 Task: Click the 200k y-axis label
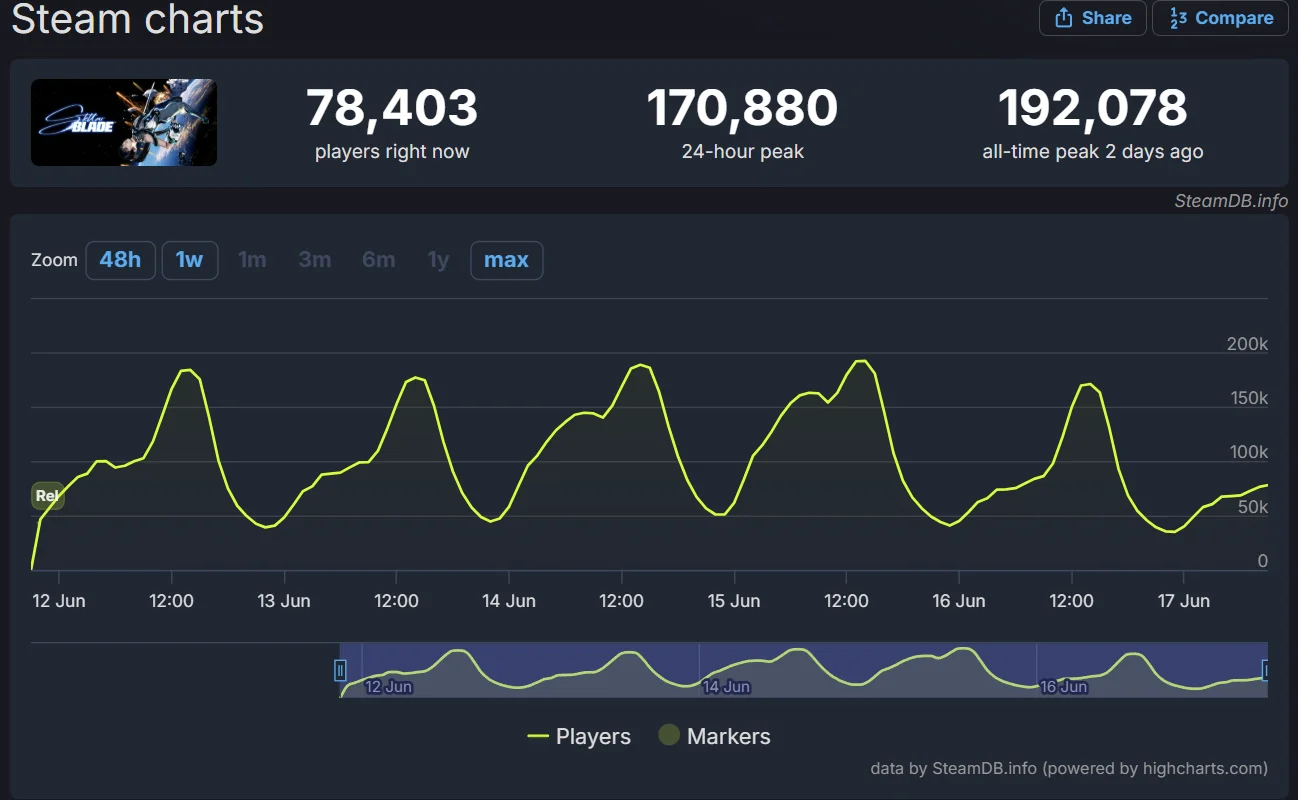coord(1247,344)
